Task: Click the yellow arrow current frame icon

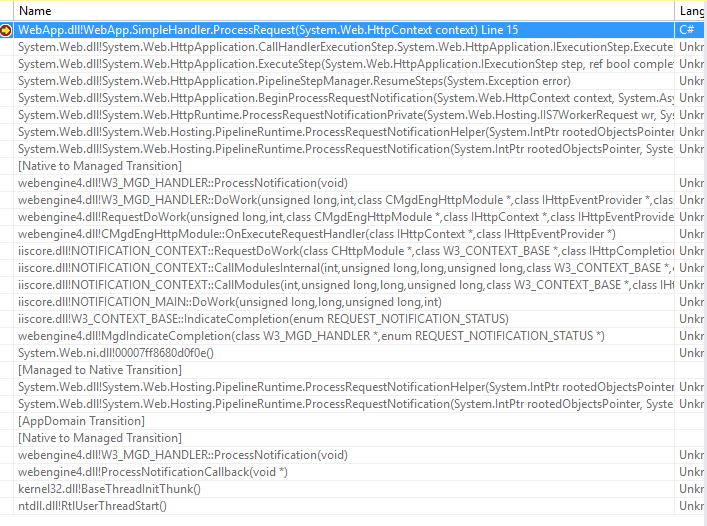Action: (x=7, y=31)
